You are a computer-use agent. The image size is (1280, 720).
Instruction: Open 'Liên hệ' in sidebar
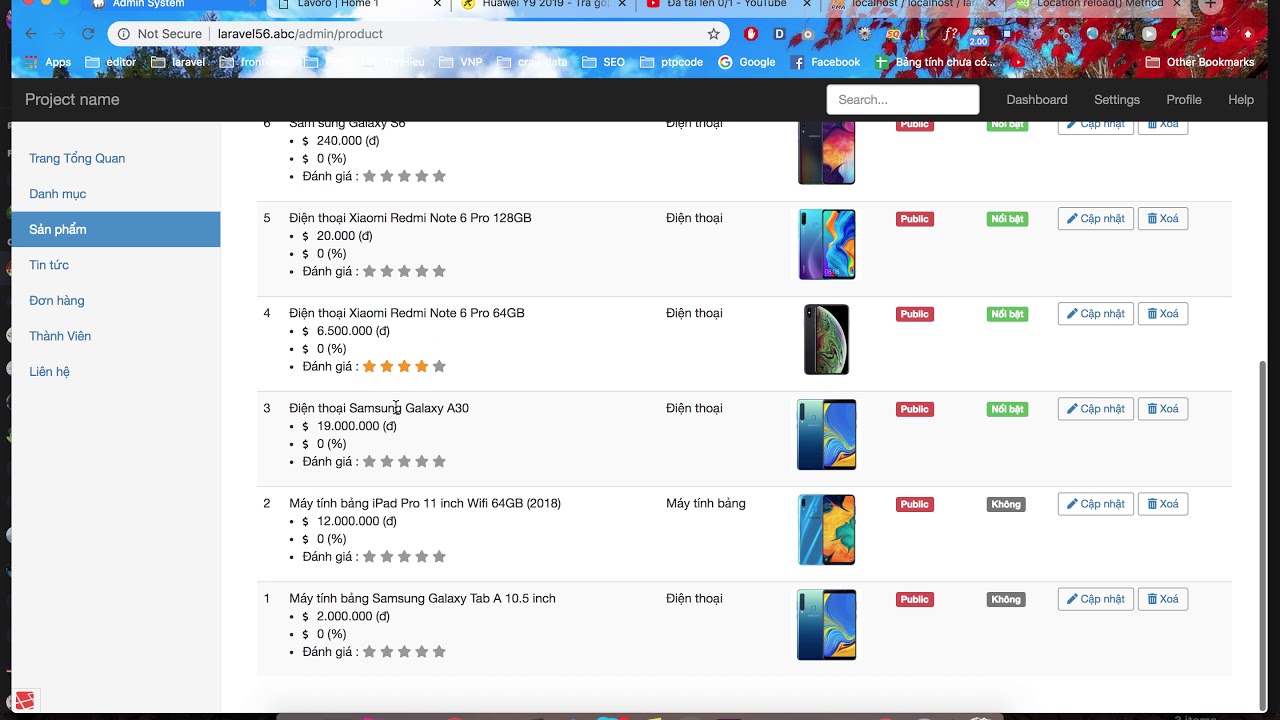pyautogui.click(x=50, y=372)
